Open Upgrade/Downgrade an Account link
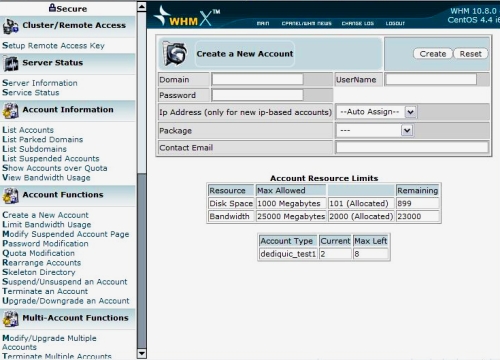This screenshot has height=360, width=500. coord(66,301)
